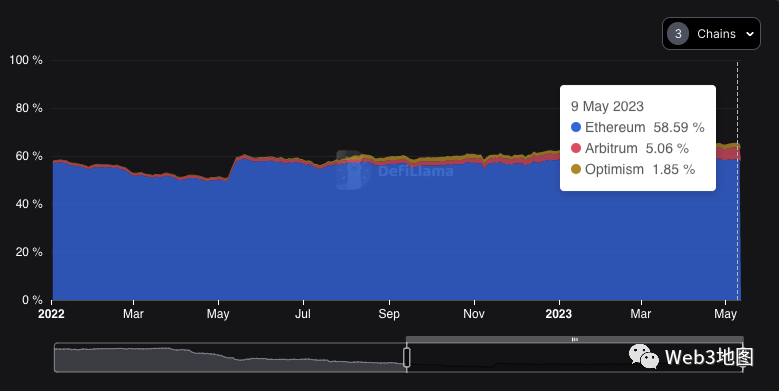Click the gold Optimism legend dot
Image resolution: width=779 pixels, height=391 pixels.
(x=576, y=169)
